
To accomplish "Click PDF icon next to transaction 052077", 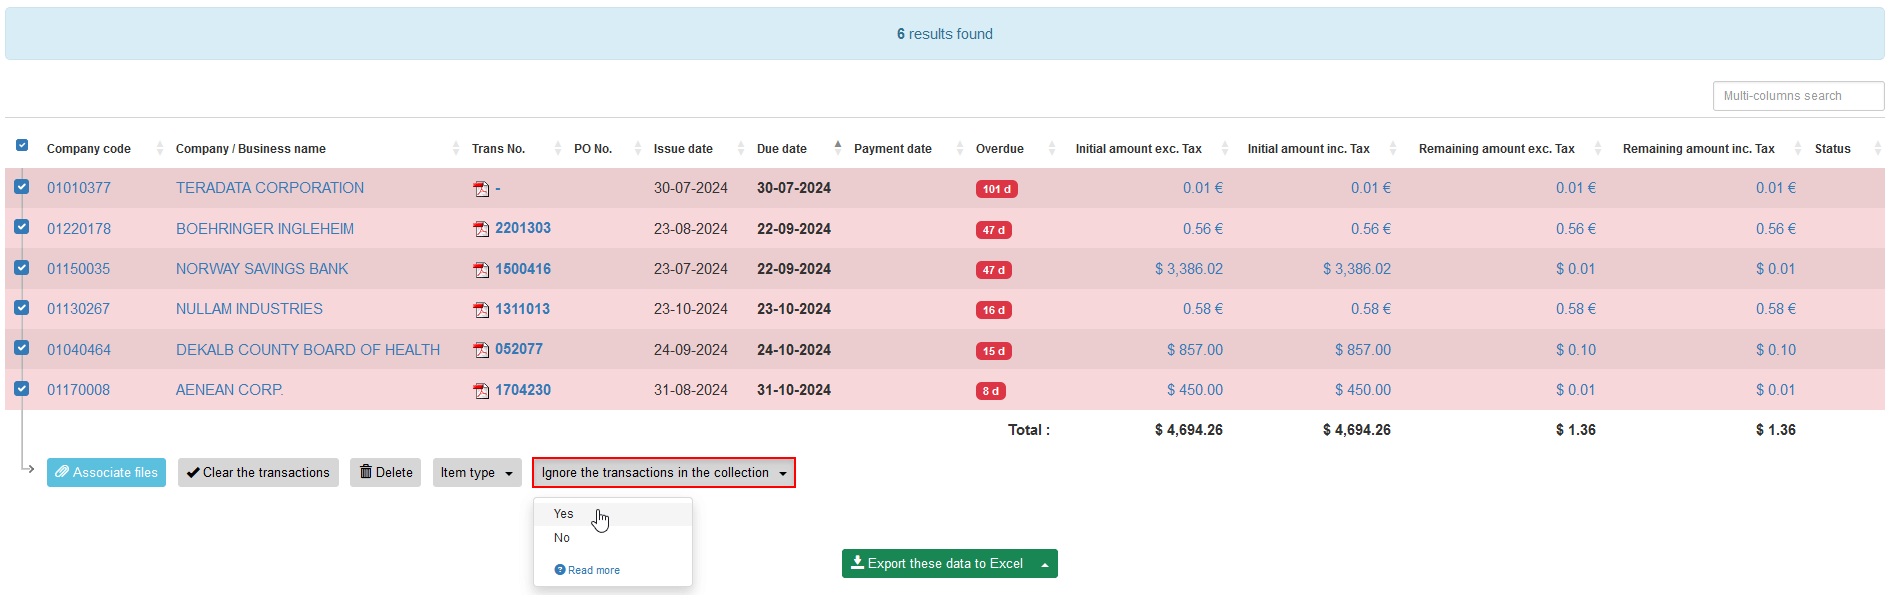I will coord(481,350).
